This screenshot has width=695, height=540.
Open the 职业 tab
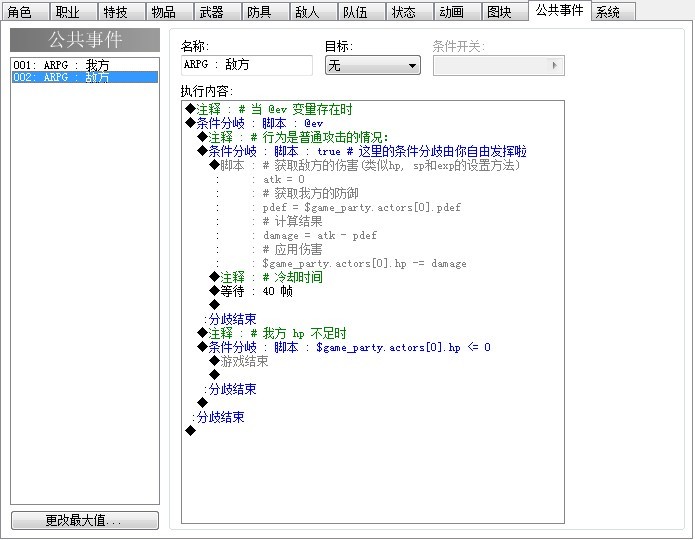point(74,12)
